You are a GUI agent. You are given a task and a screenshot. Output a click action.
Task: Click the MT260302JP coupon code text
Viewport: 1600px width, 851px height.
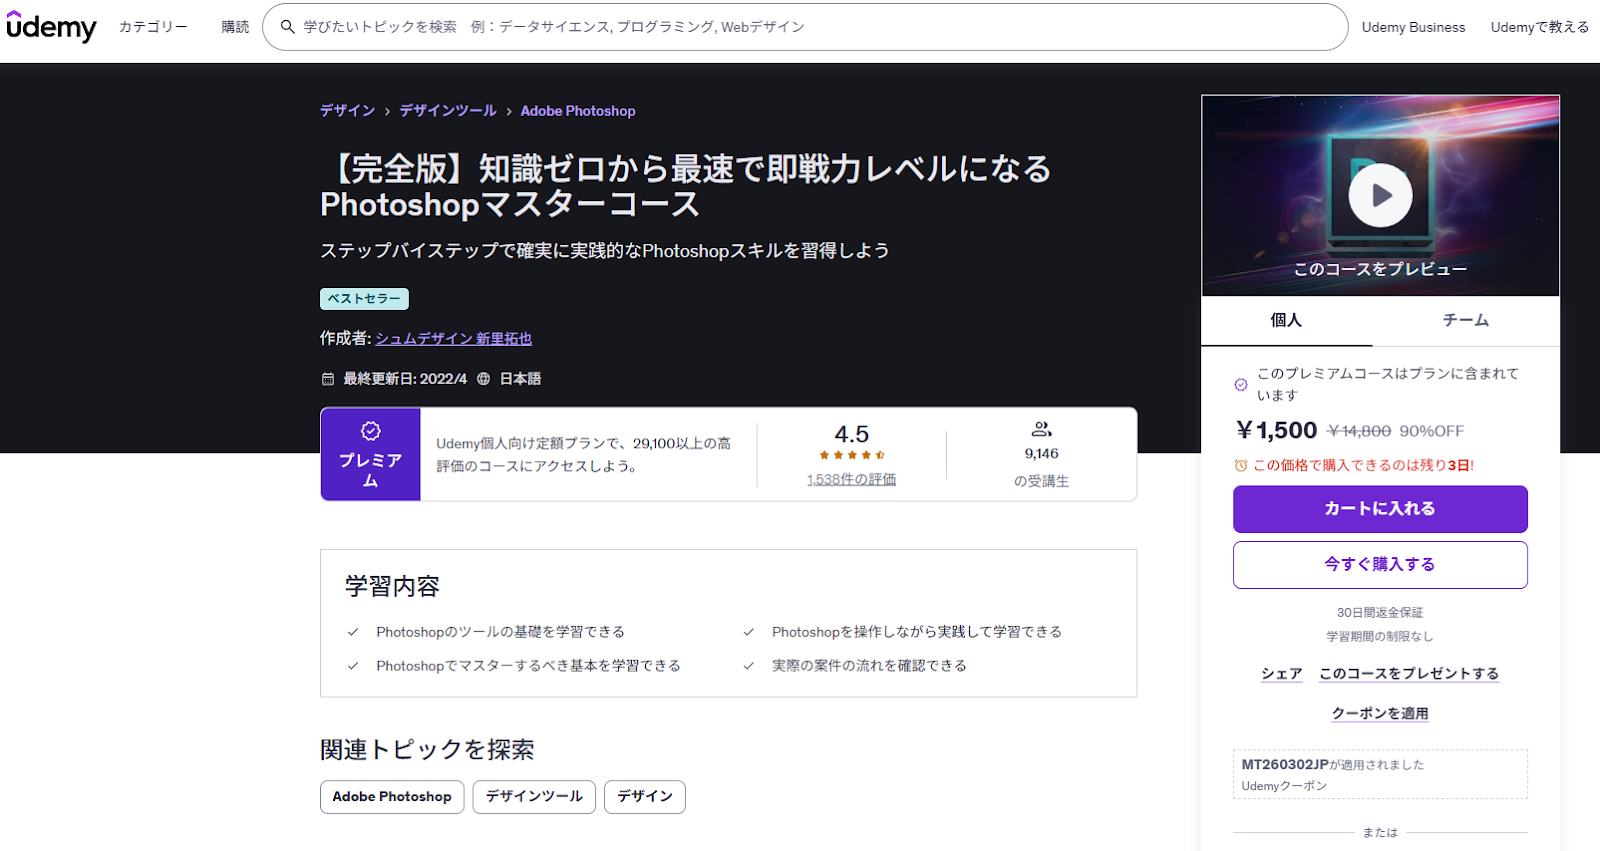[x=1285, y=765]
